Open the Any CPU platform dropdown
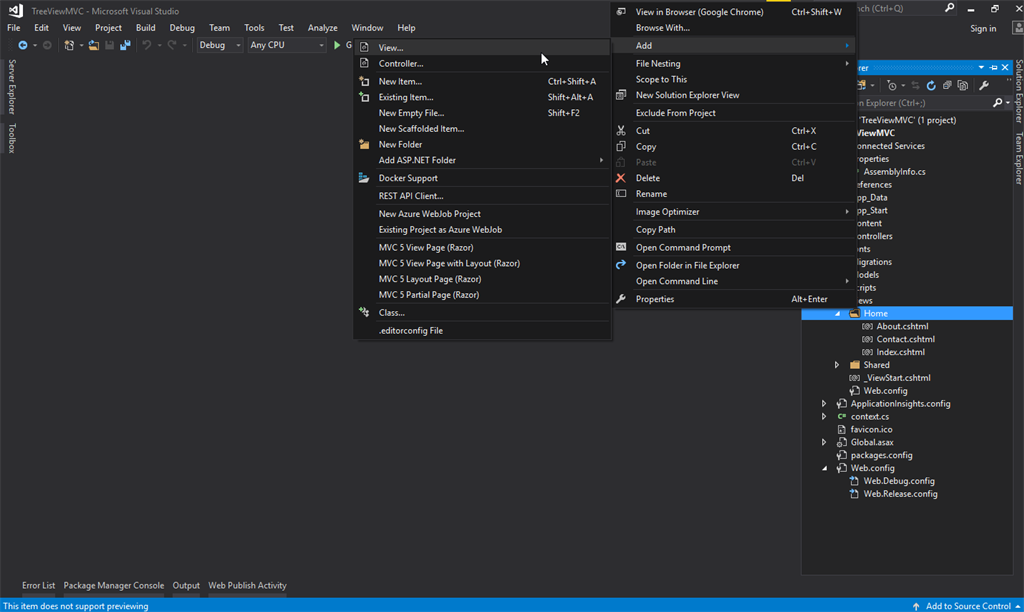Screen dimensions: 1024x612 [x=286, y=45]
